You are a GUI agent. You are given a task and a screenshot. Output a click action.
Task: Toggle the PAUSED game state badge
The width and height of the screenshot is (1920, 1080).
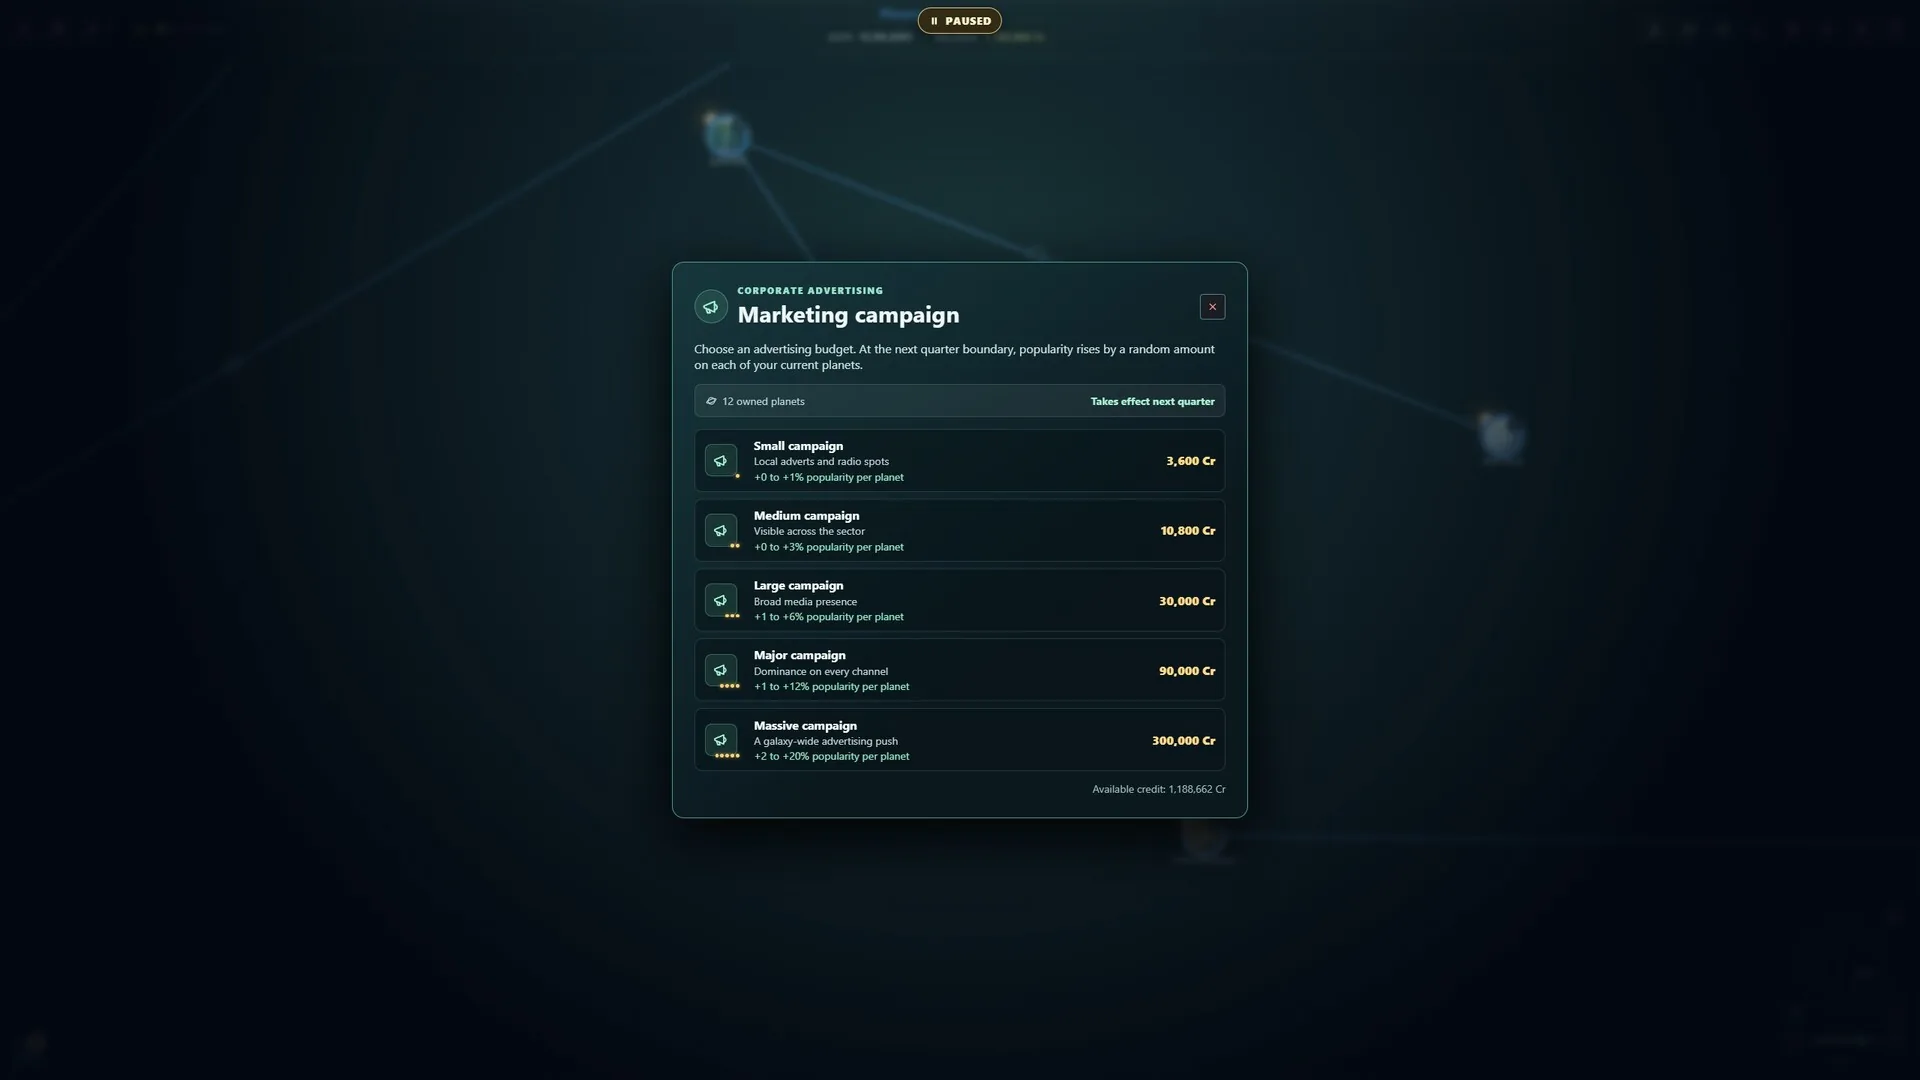tap(960, 21)
